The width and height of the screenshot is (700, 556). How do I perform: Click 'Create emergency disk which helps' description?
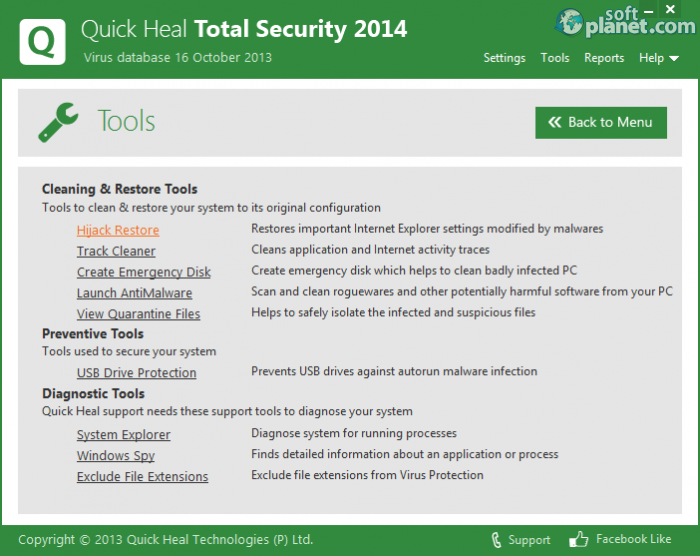pyautogui.click(x=414, y=271)
